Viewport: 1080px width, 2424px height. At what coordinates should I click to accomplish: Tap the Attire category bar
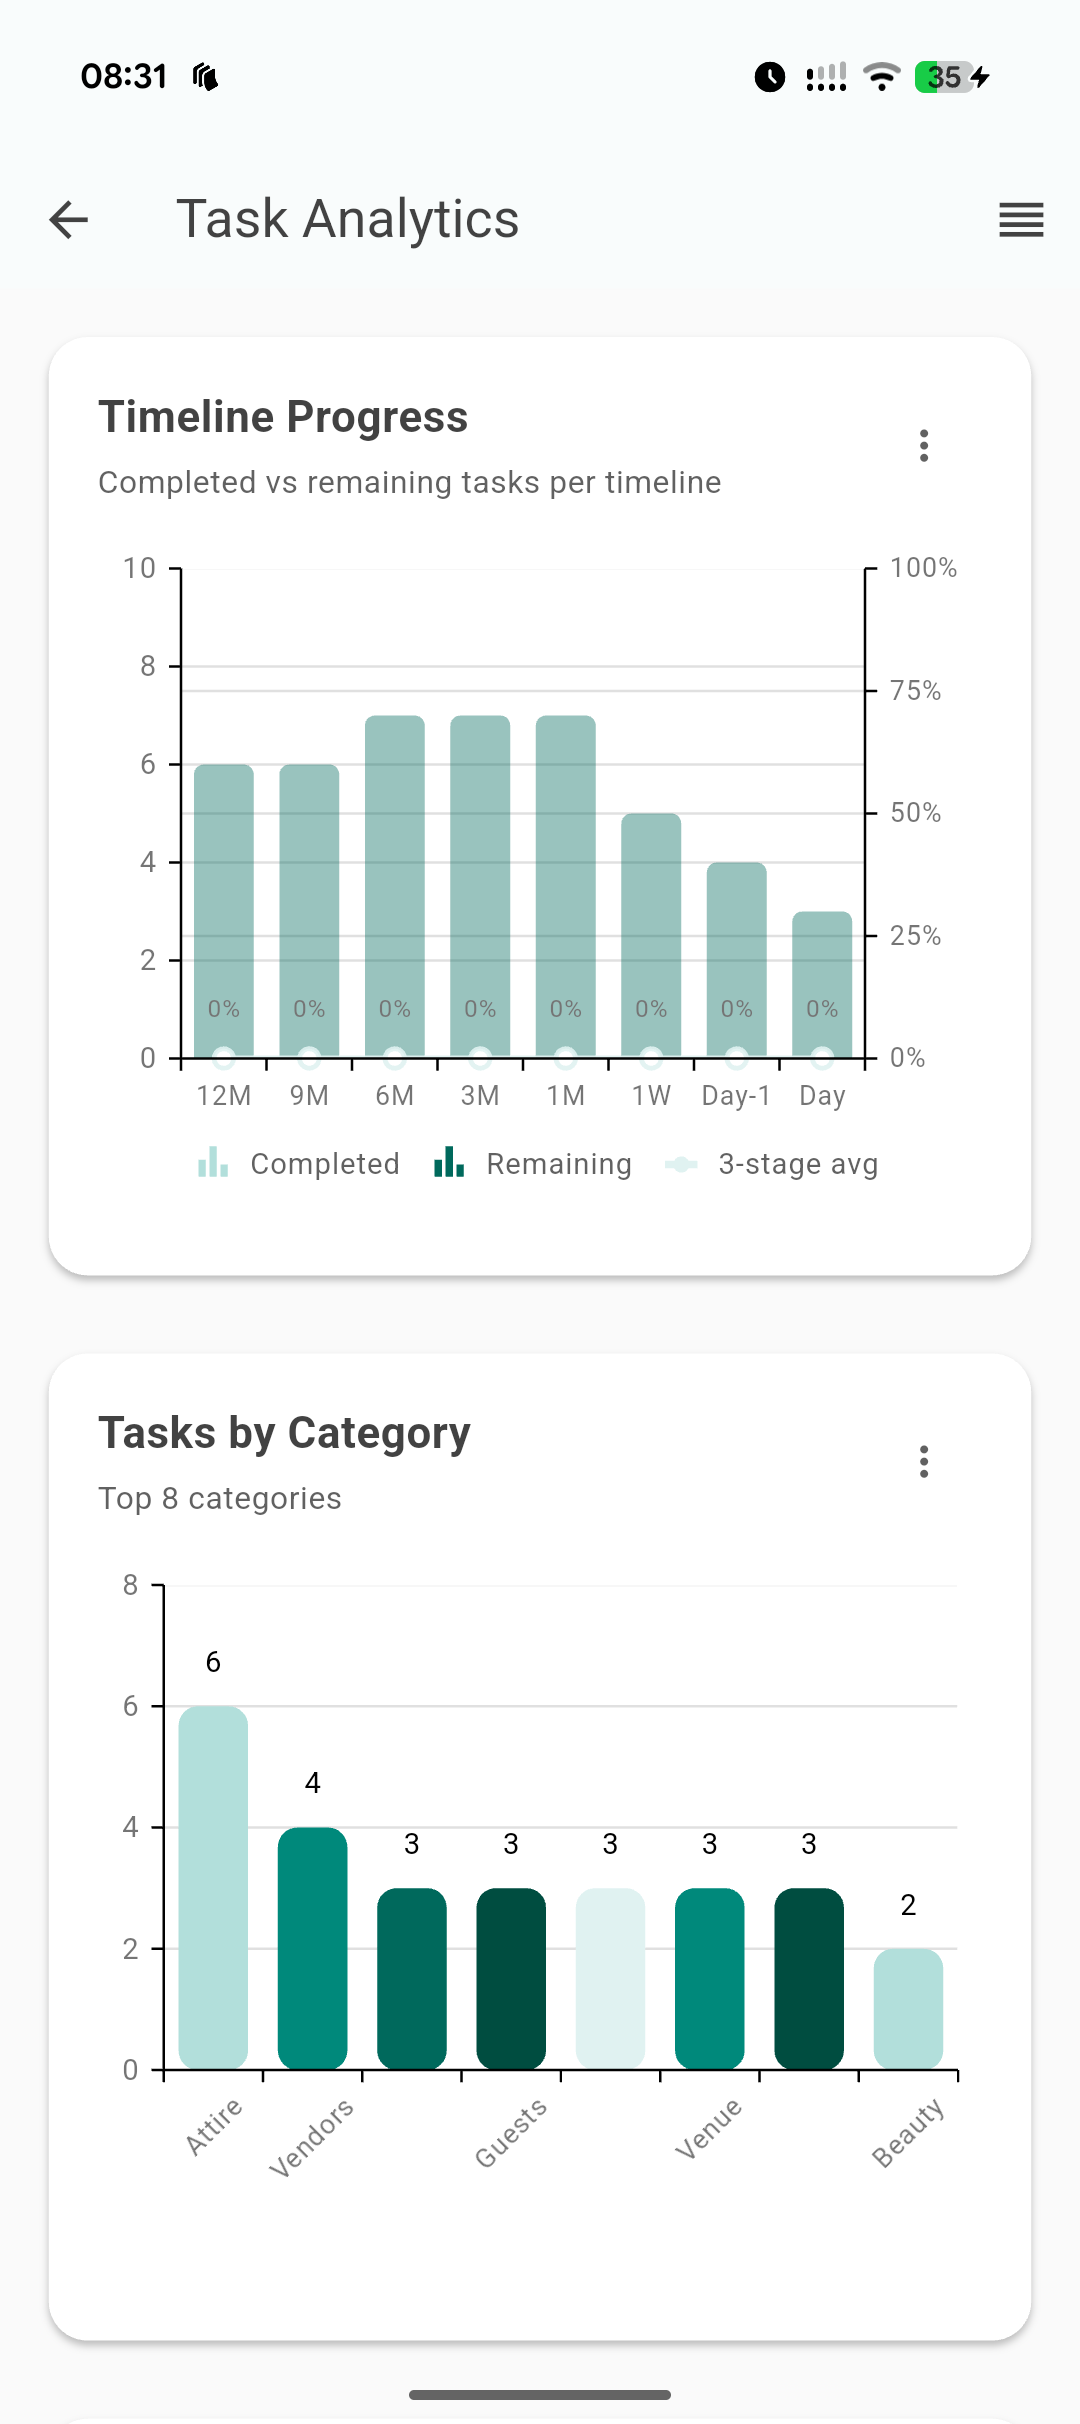tap(213, 1888)
